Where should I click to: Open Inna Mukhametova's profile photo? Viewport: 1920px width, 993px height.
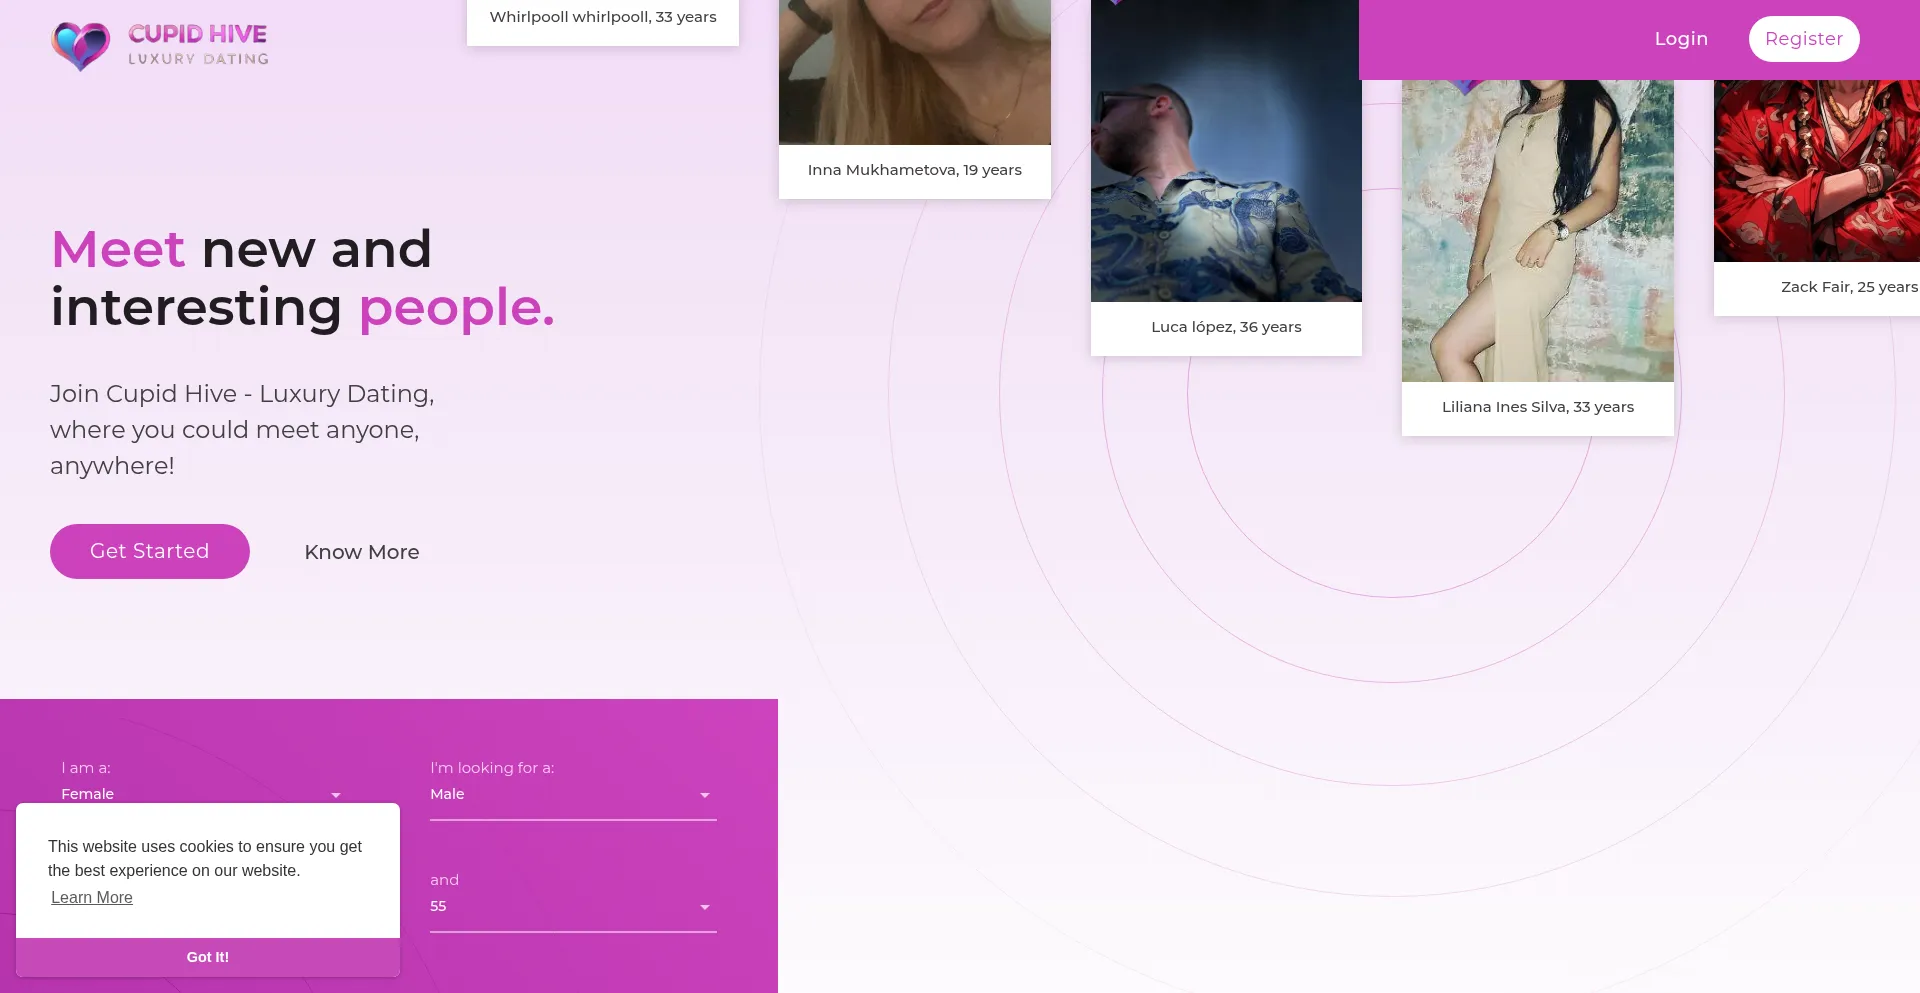coord(915,72)
